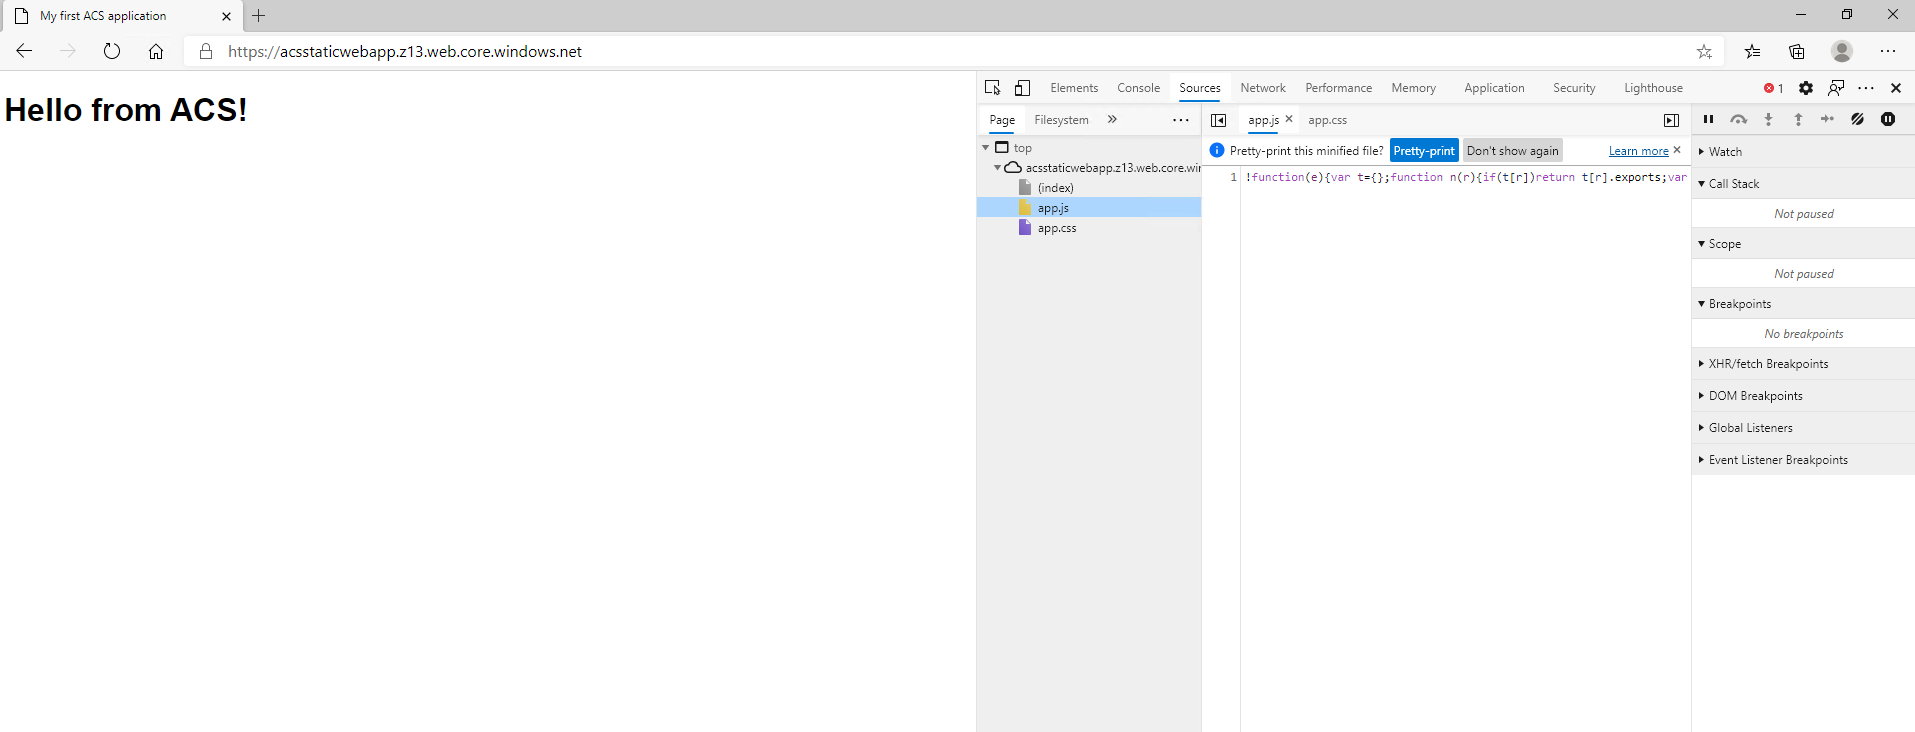Select app.js file in tree
1915x732 pixels.
coord(1089,208)
